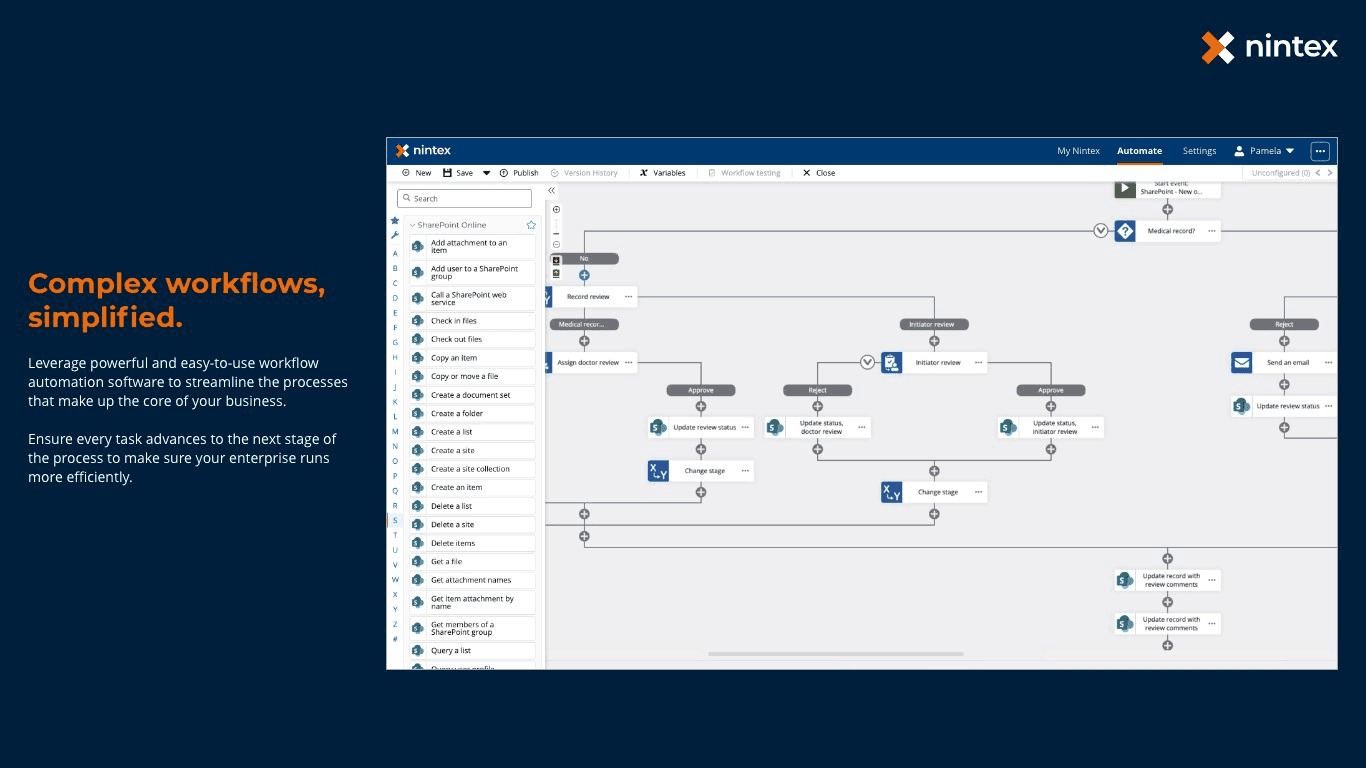
Task: Open the Pamela user account menu
Action: pyautogui.click(x=1265, y=151)
